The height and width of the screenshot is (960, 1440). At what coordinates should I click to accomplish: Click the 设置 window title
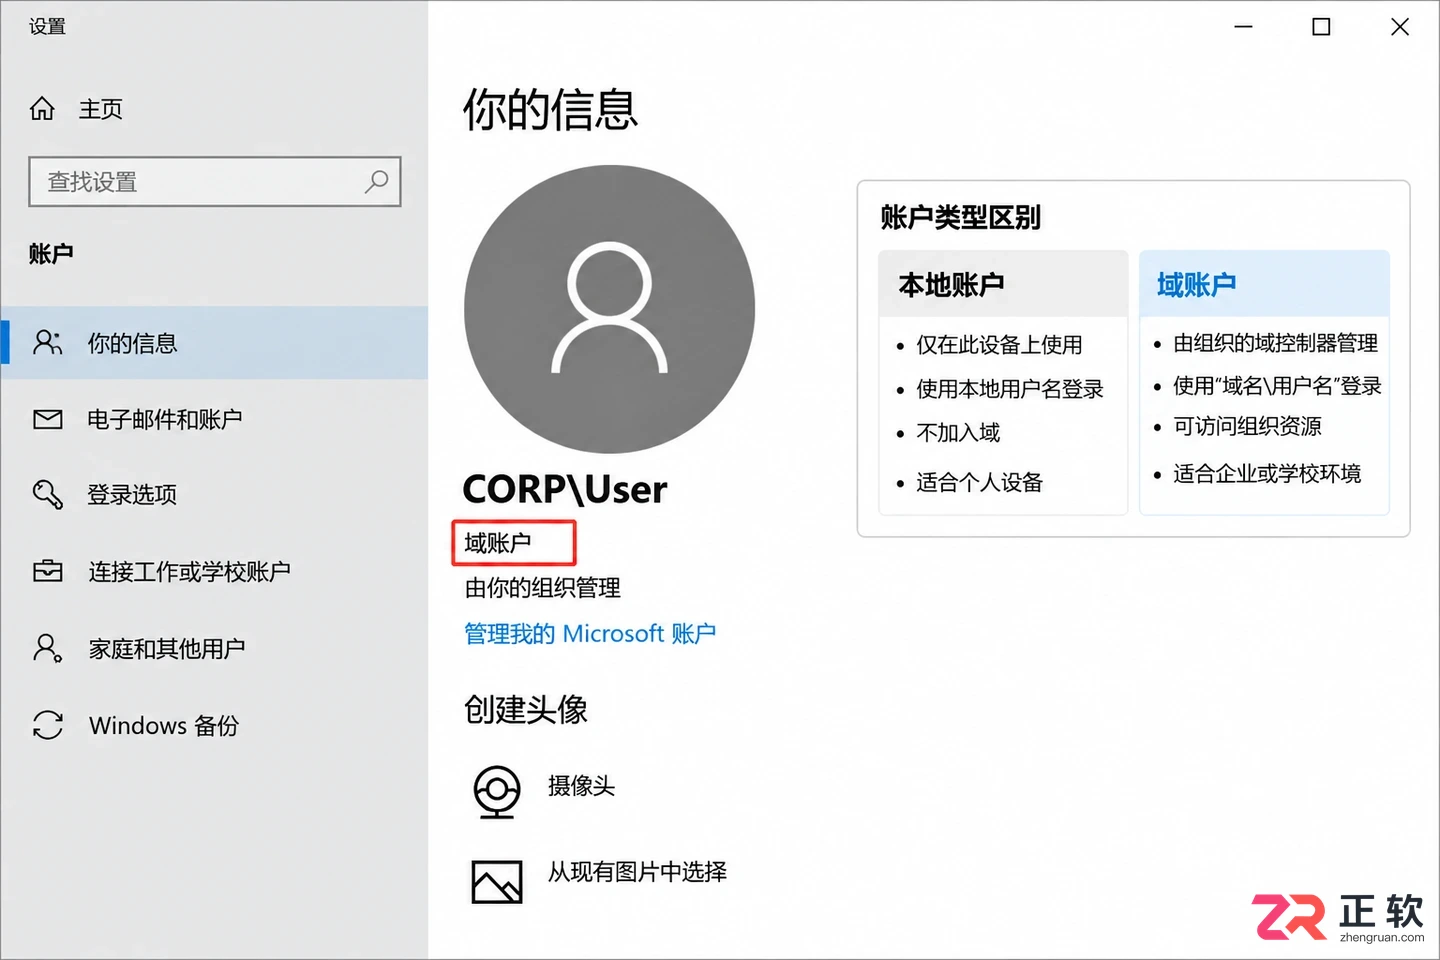[47, 26]
